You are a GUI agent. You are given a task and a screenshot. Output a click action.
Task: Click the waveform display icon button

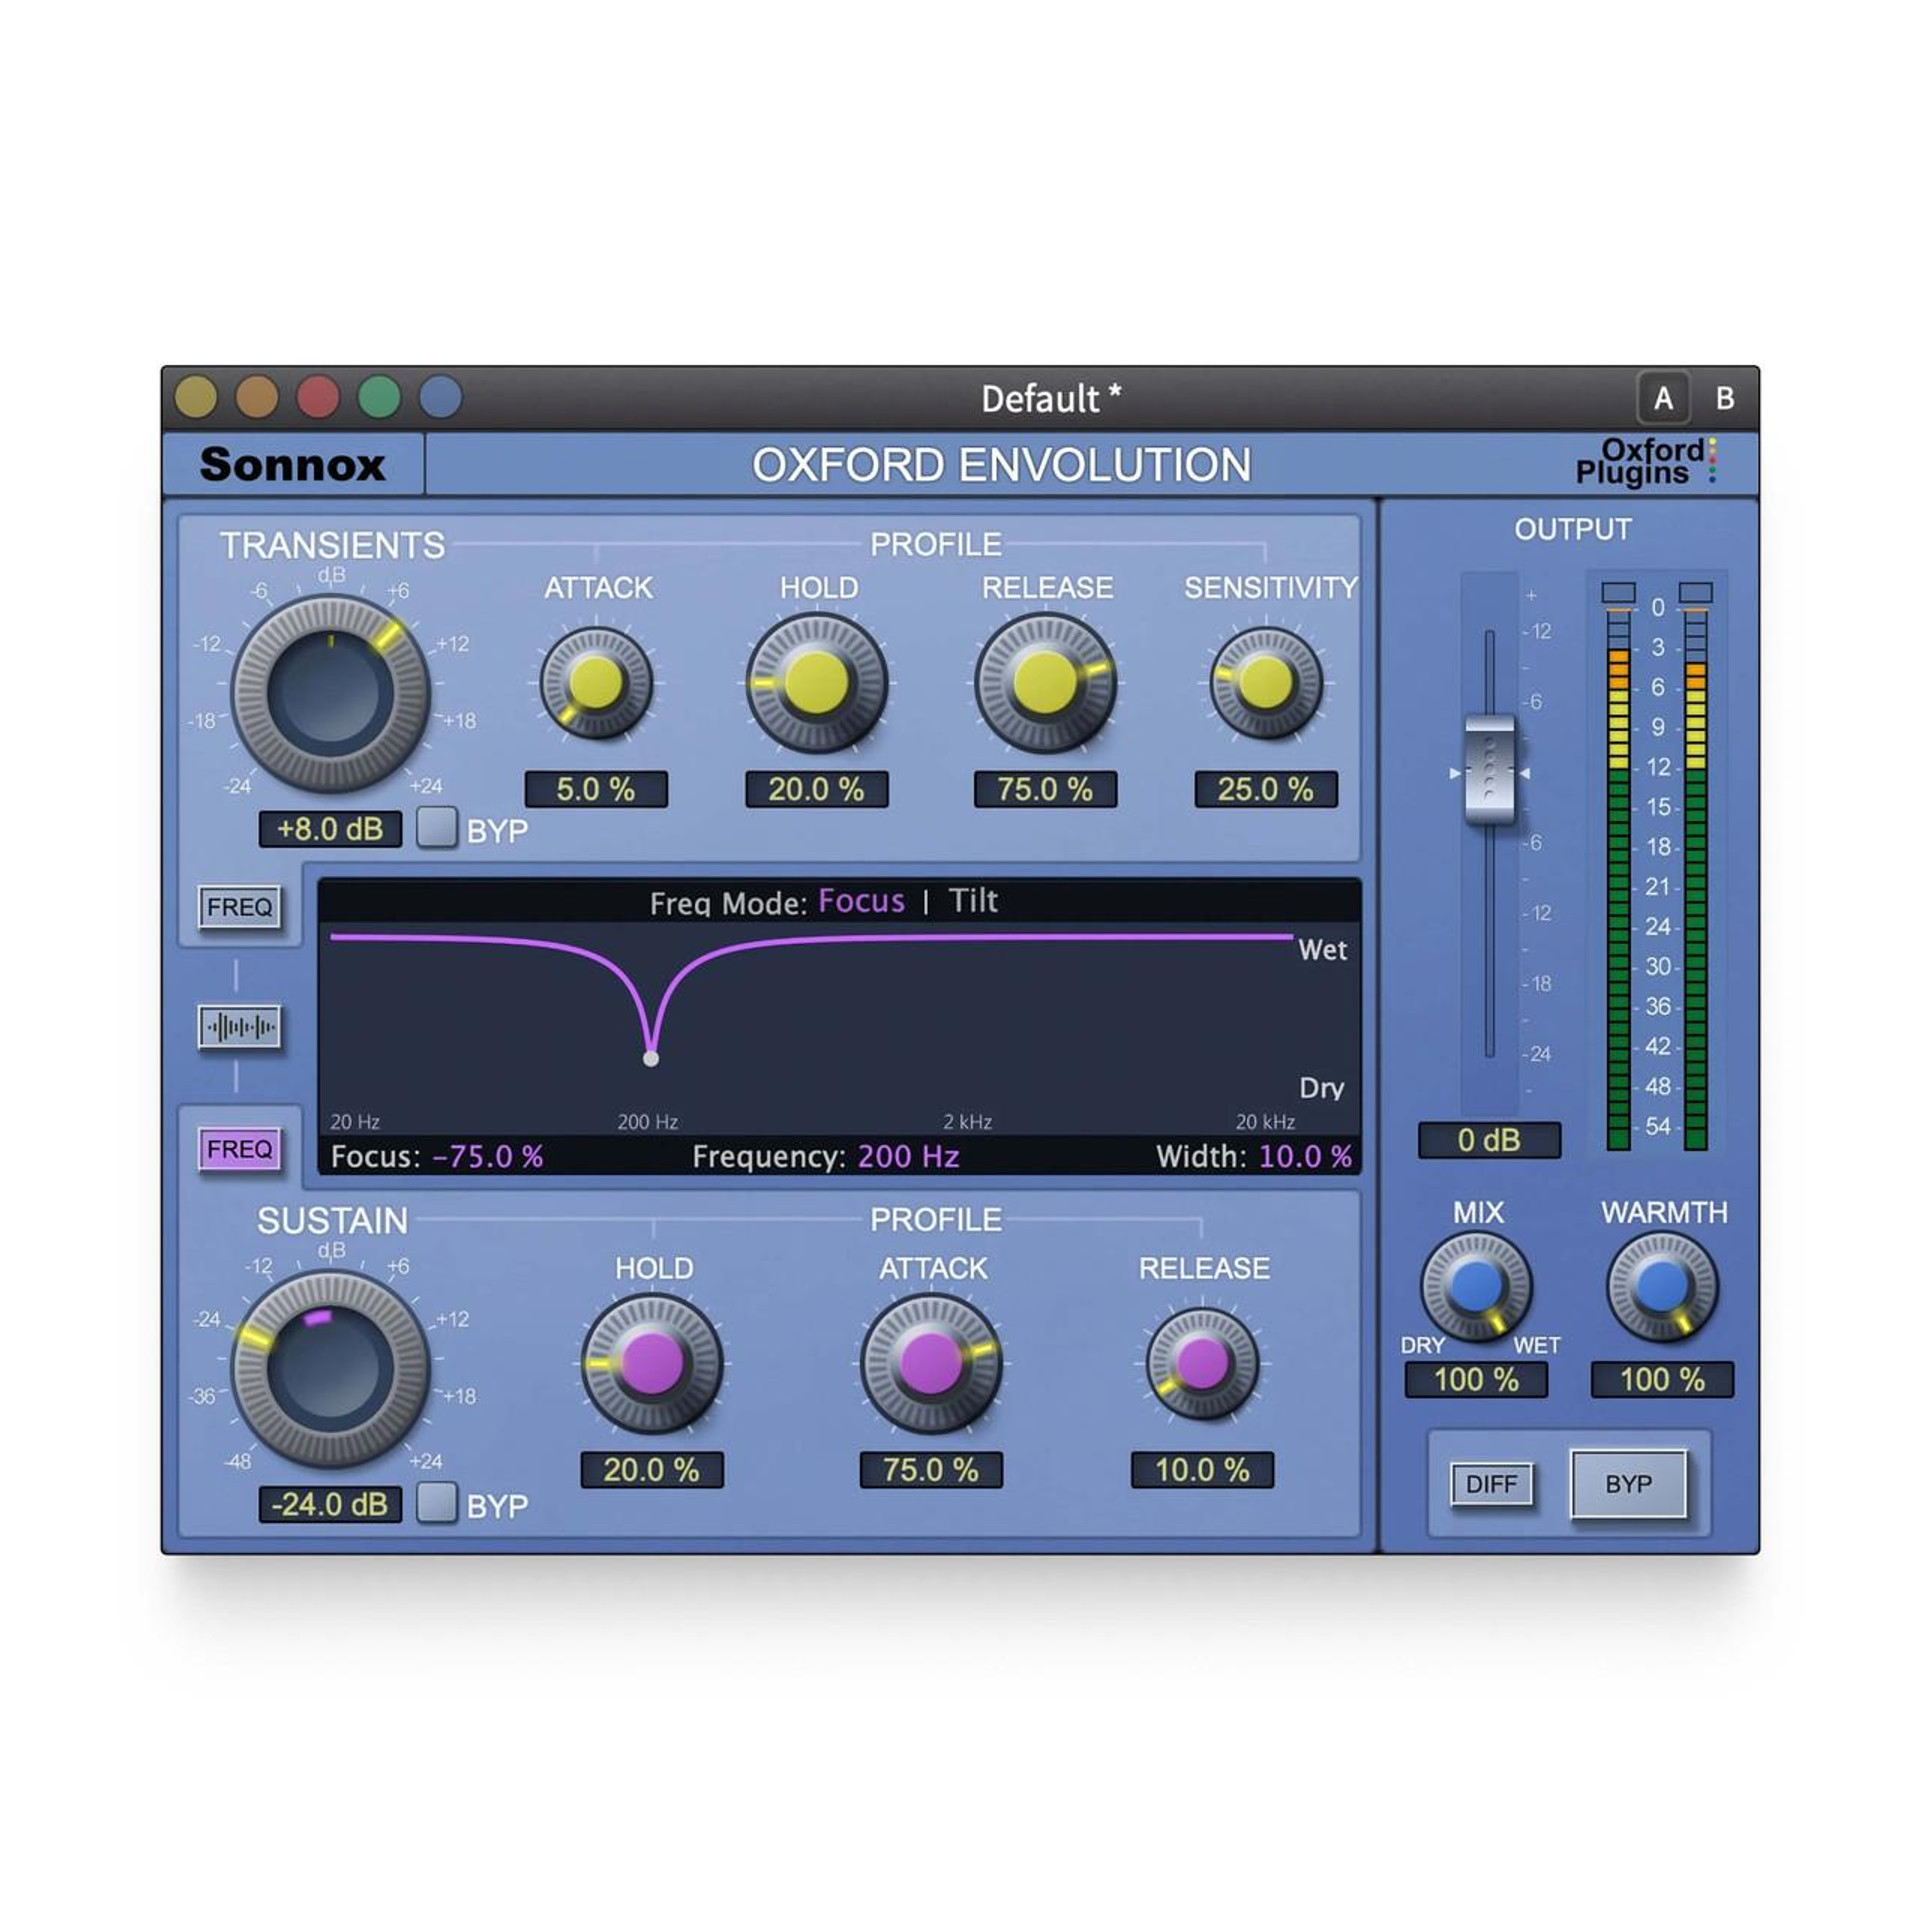[x=239, y=1026]
